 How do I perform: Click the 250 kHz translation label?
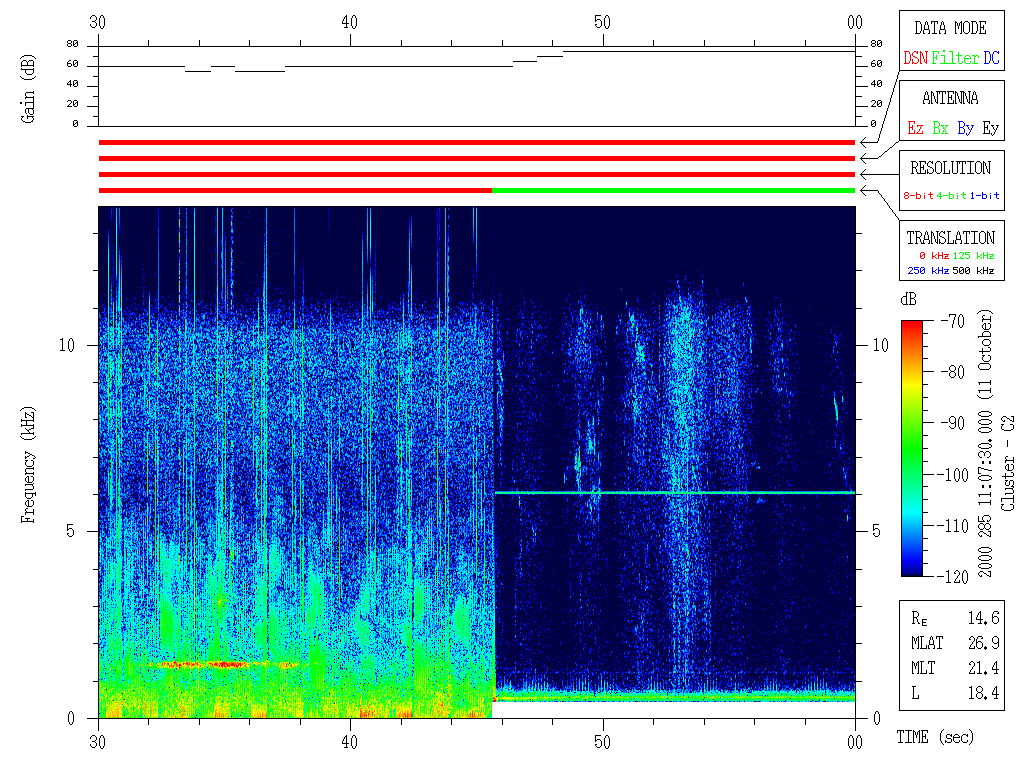(x=926, y=271)
